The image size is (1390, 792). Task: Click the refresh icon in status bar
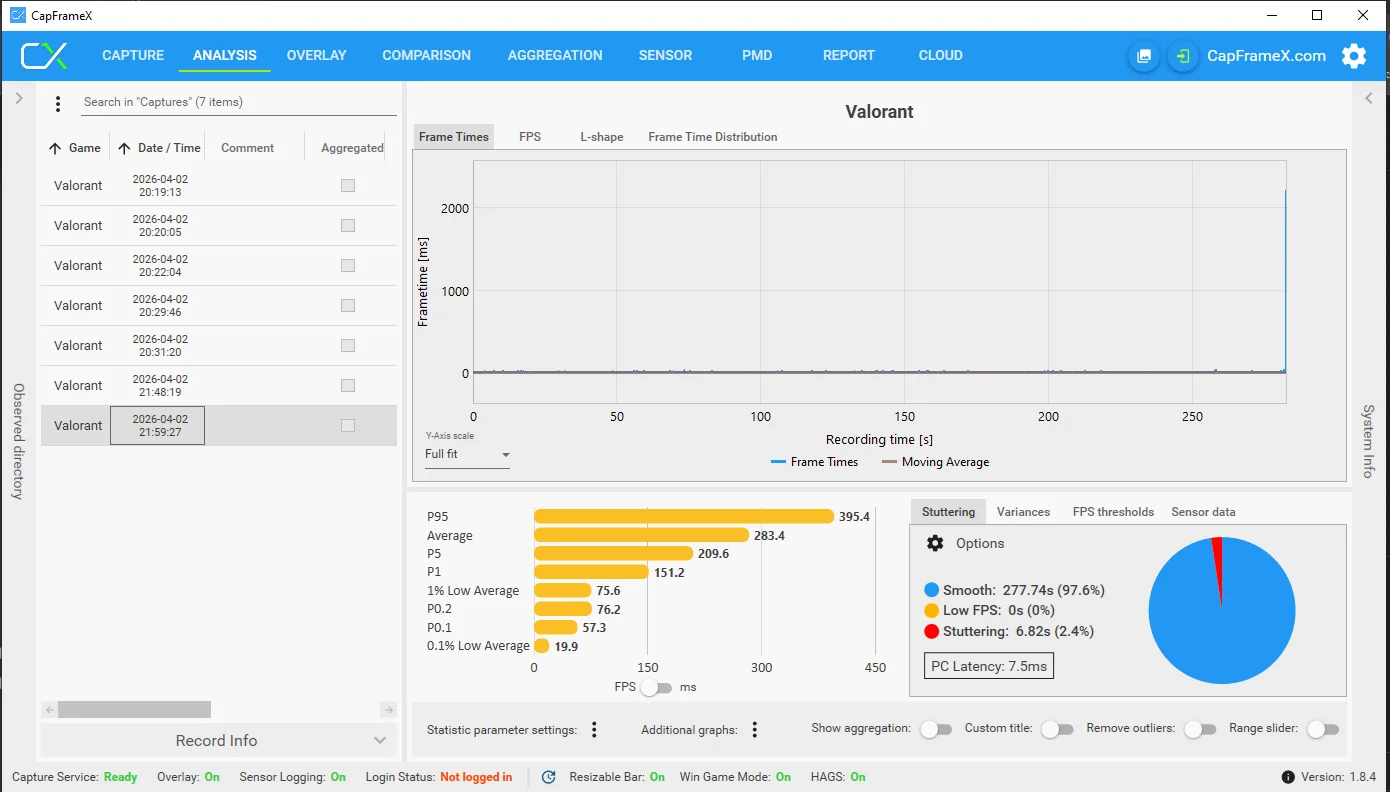(x=548, y=777)
